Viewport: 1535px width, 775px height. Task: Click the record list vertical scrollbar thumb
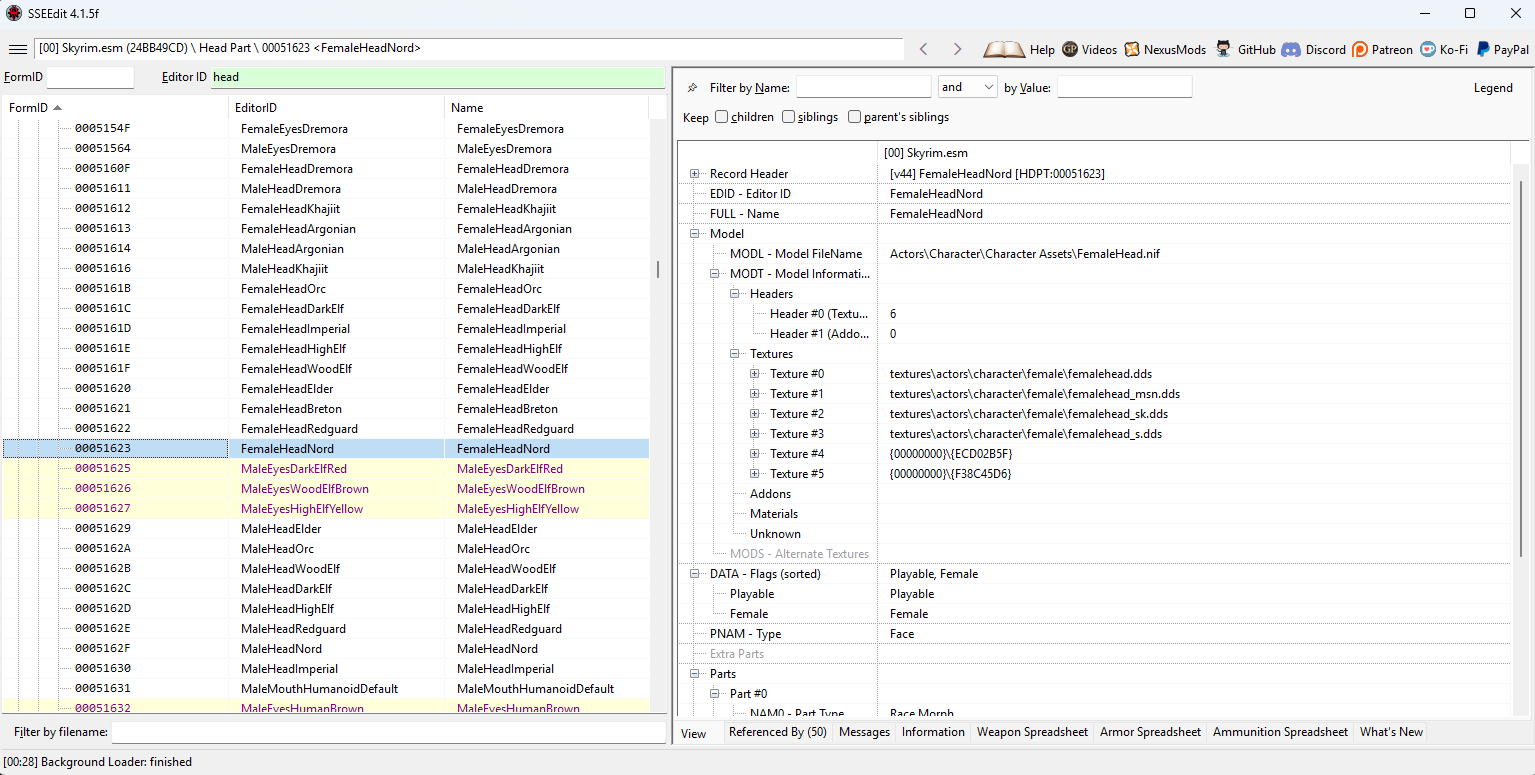(x=658, y=269)
